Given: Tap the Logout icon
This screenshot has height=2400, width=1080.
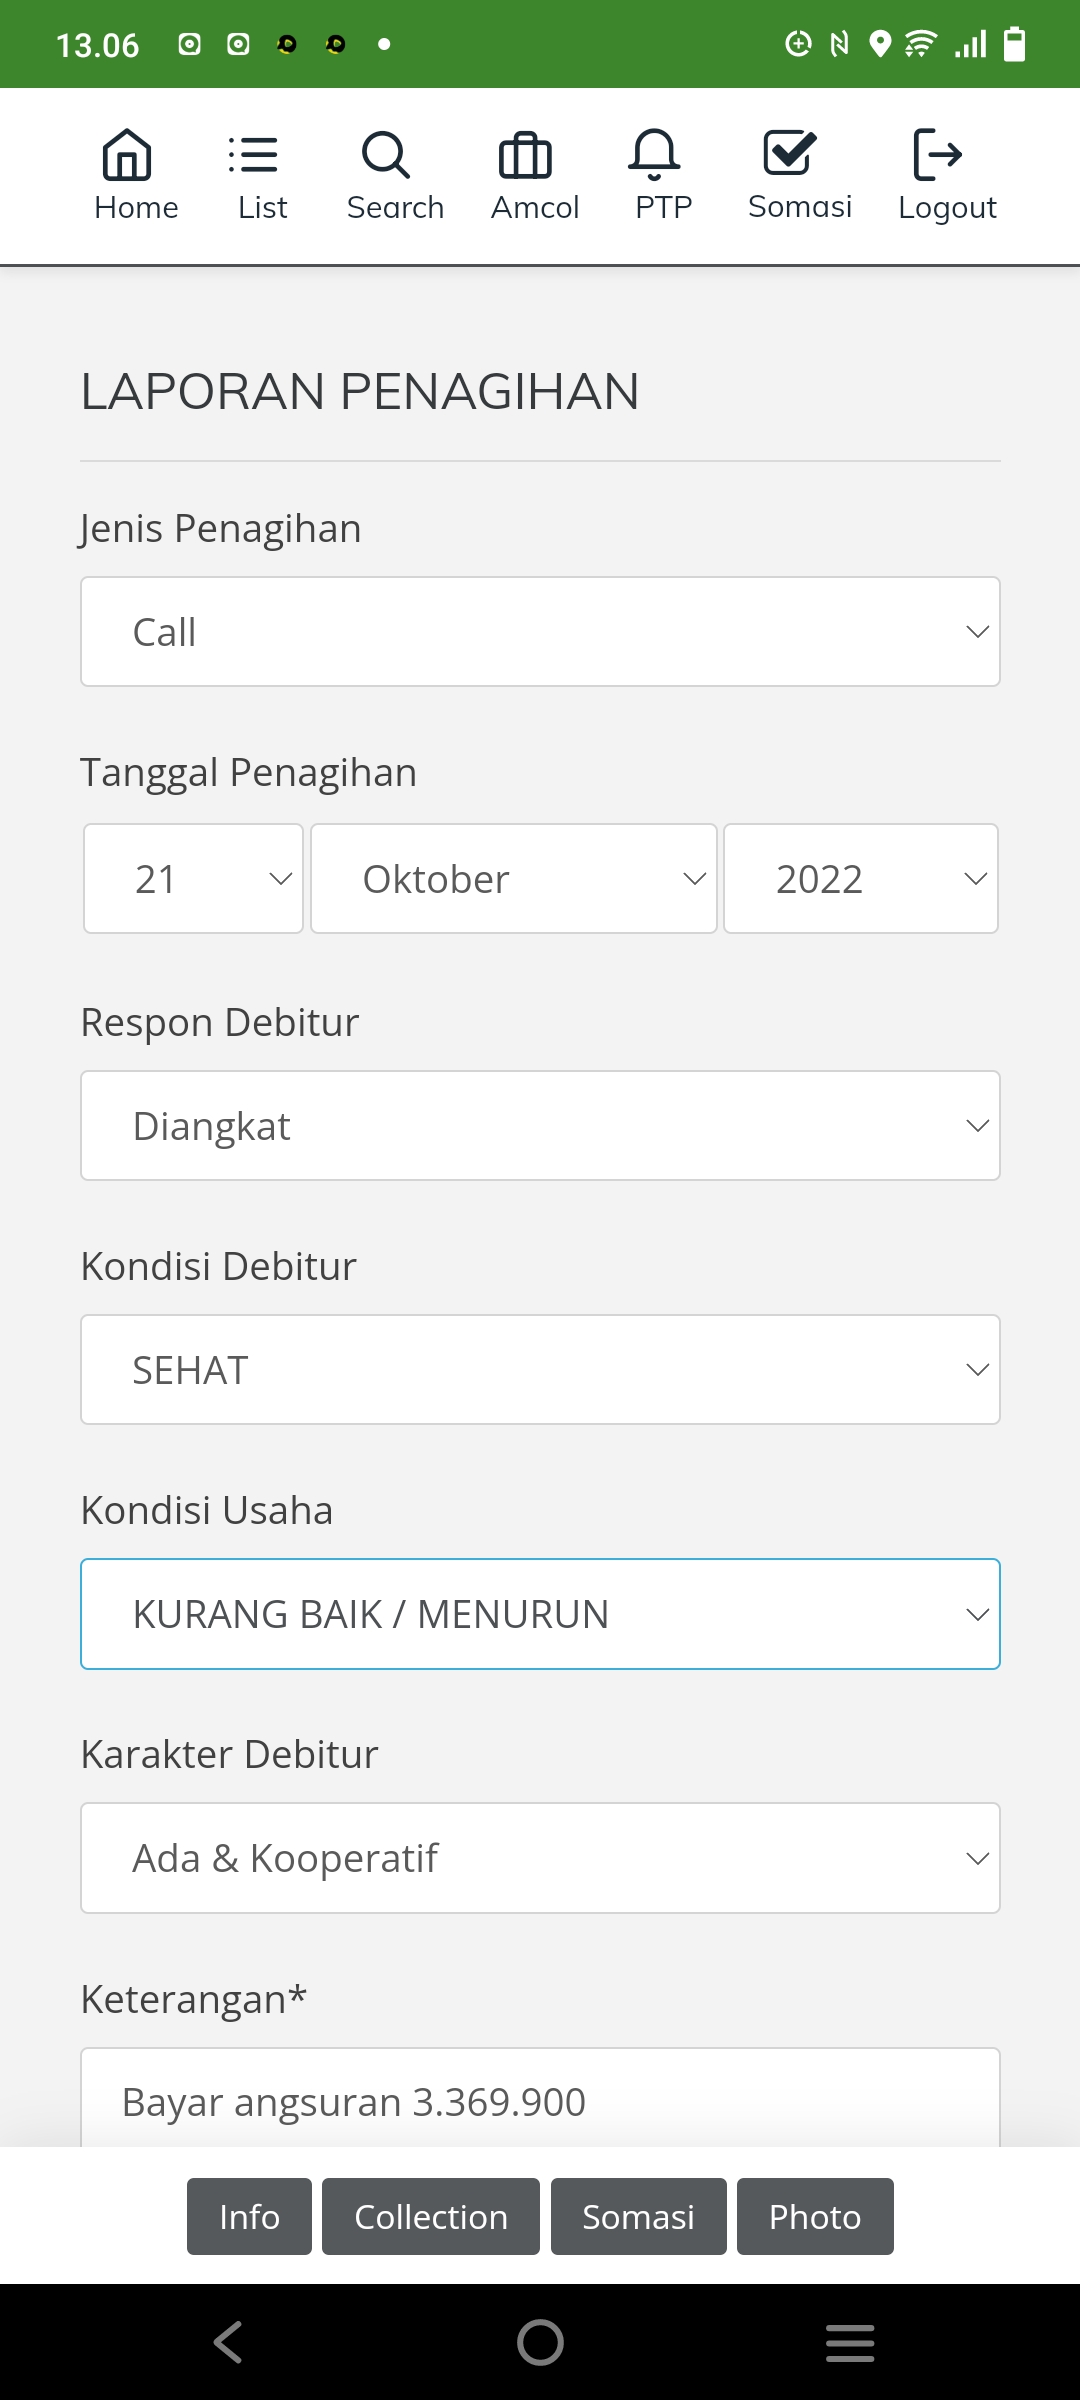Looking at the screenshot, I should tap(937, 155).
